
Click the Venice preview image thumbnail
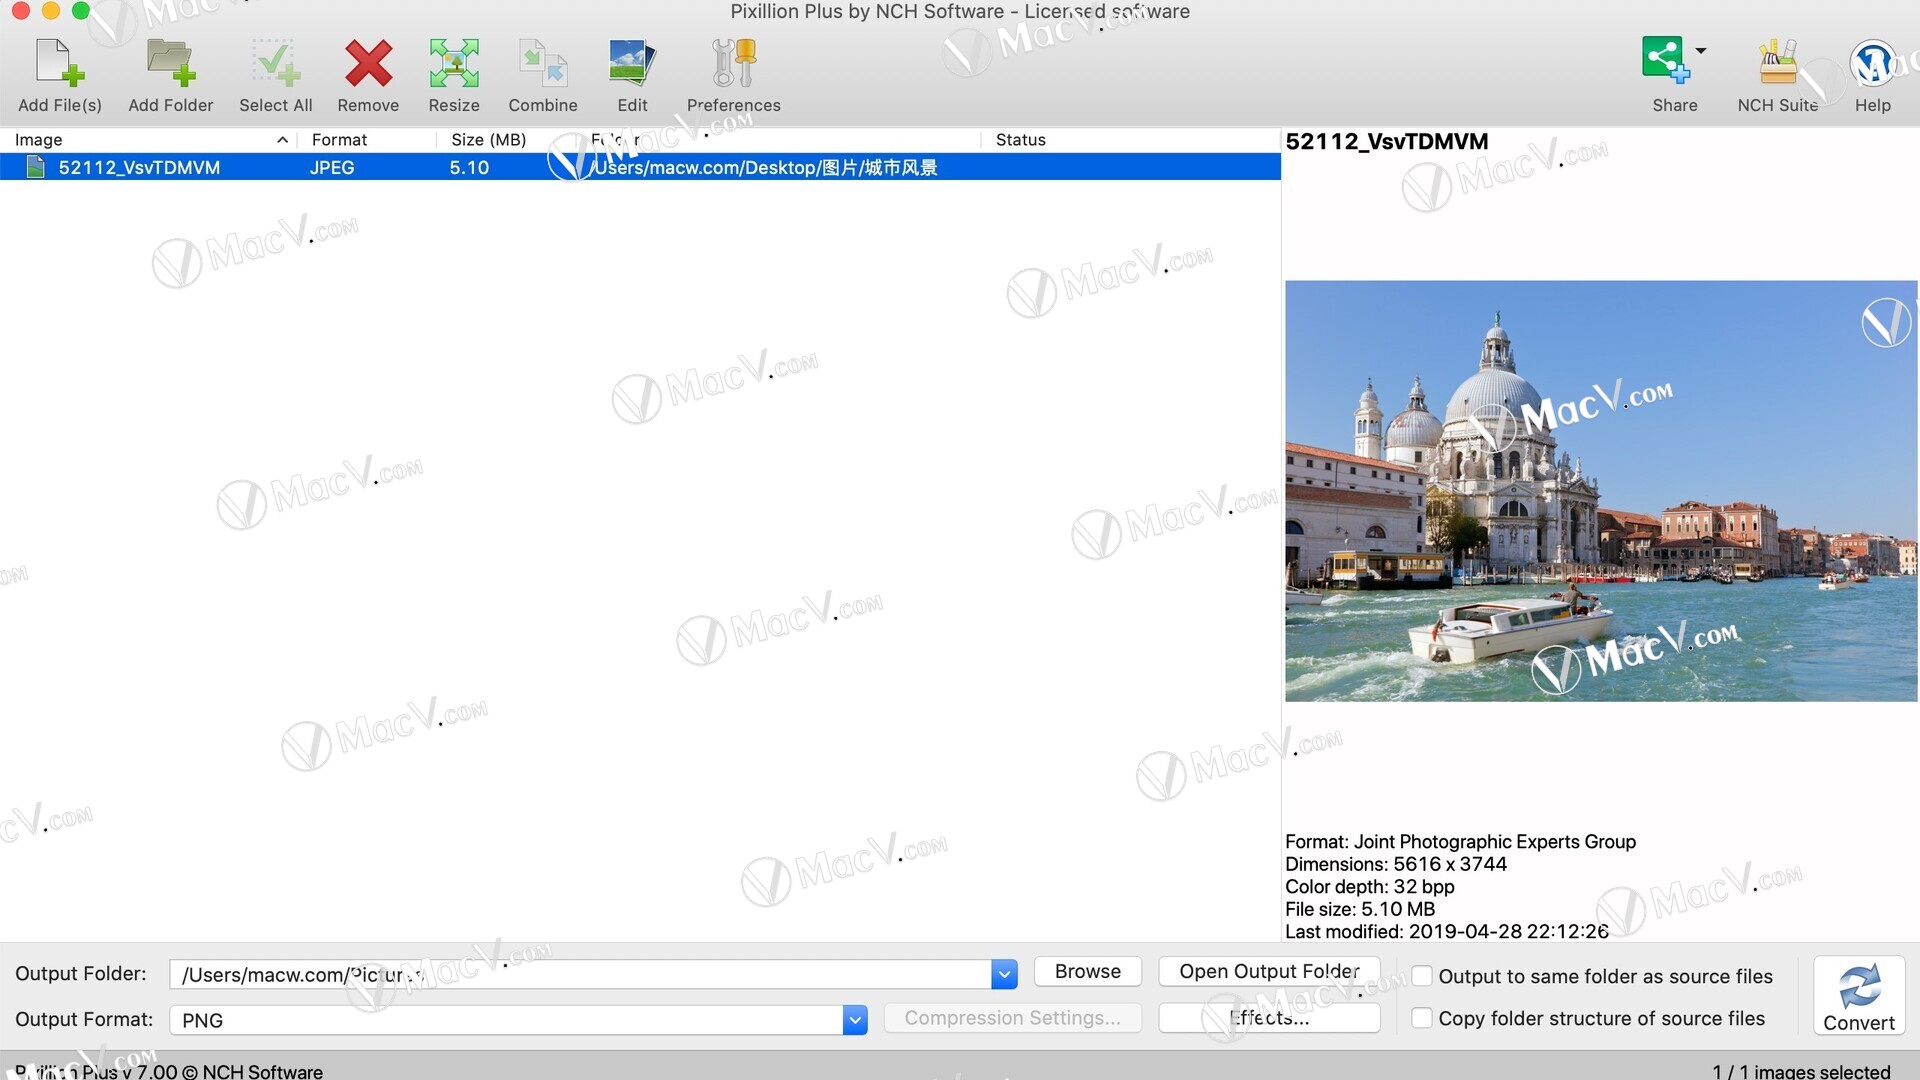tap(1600, 490)
